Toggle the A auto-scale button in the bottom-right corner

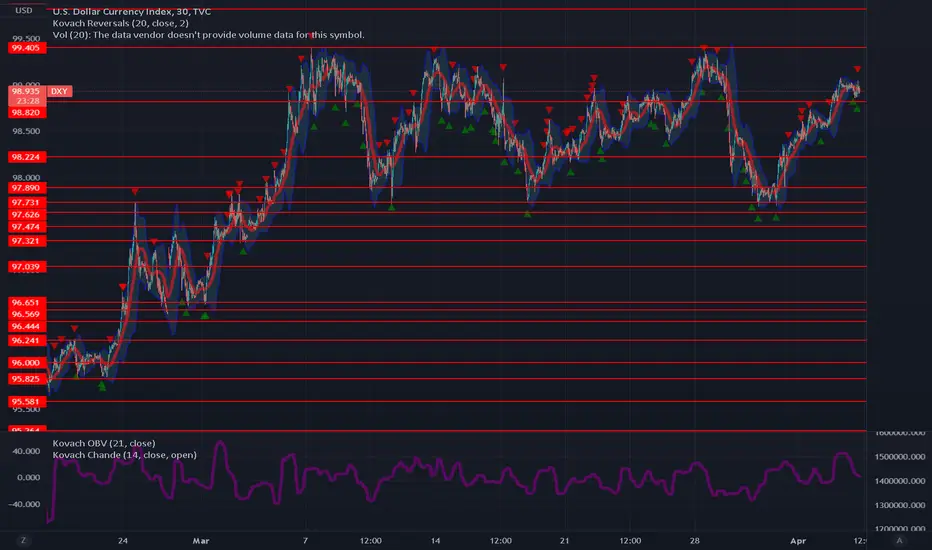coord(899,540)
